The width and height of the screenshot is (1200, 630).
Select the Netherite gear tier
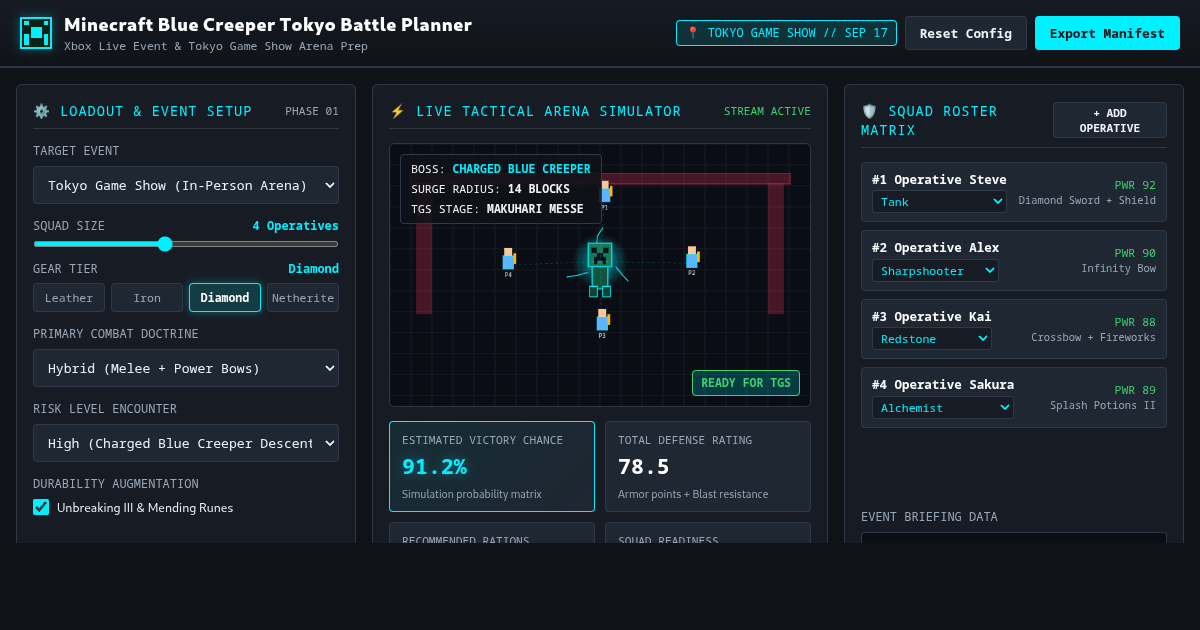[303, 298]
